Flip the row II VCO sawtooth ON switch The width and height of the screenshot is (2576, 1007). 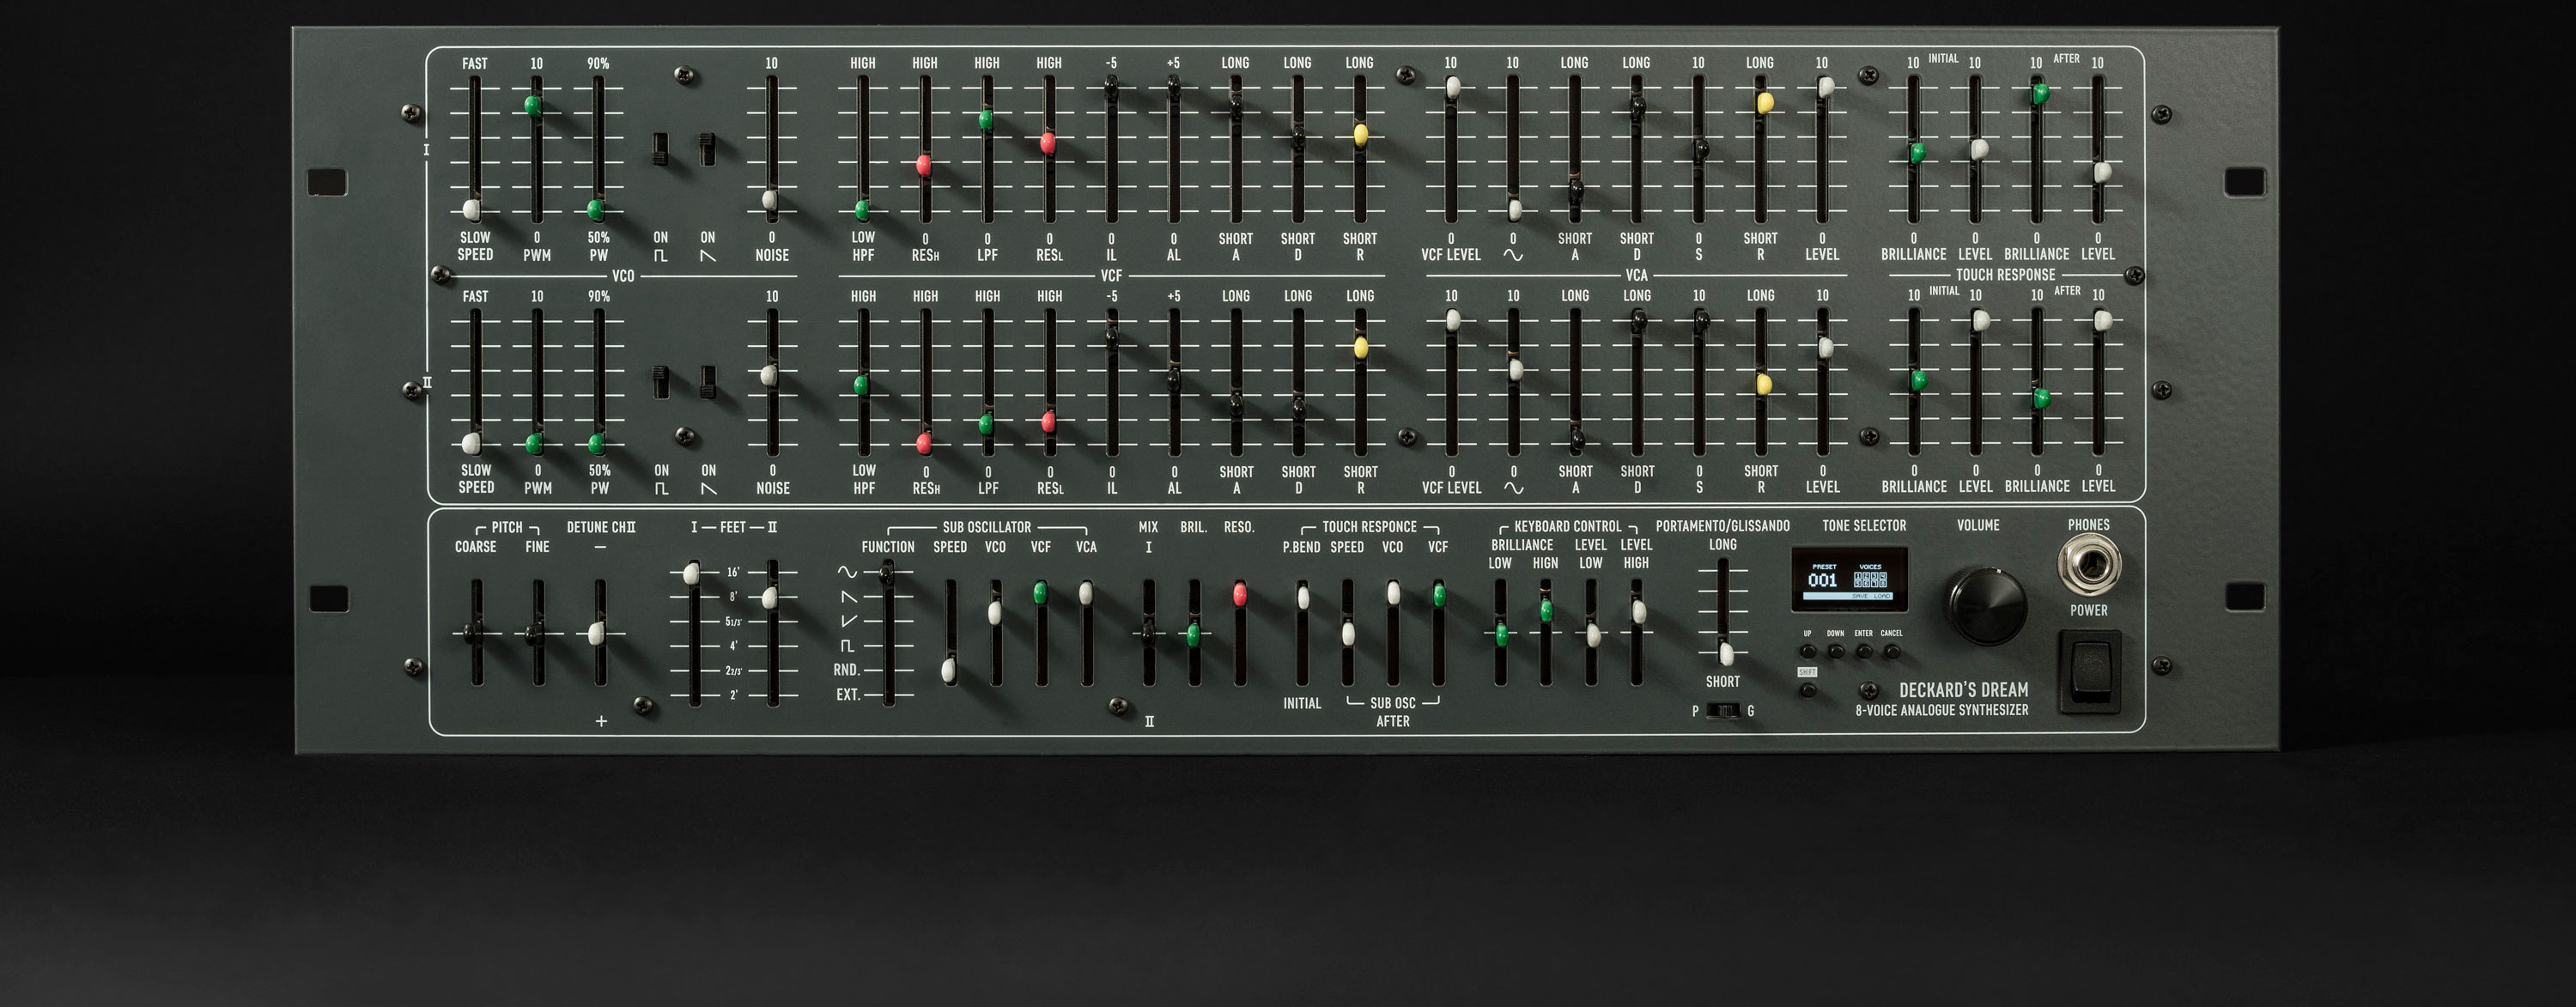point(708,383)
